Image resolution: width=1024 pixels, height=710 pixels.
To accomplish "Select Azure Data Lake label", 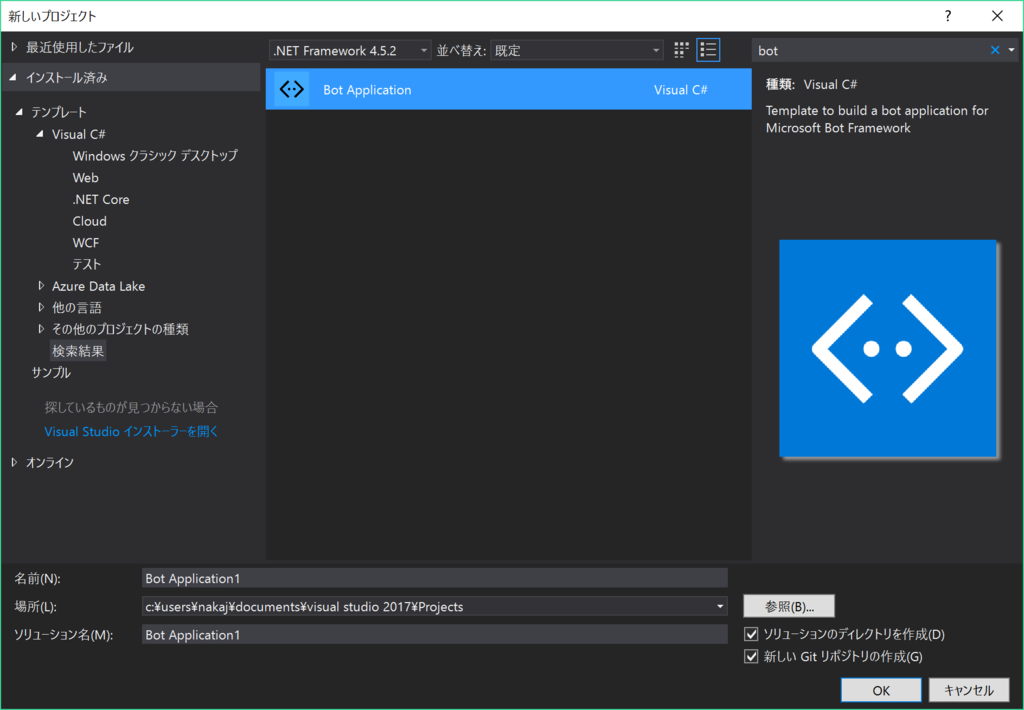I will 99,286.
